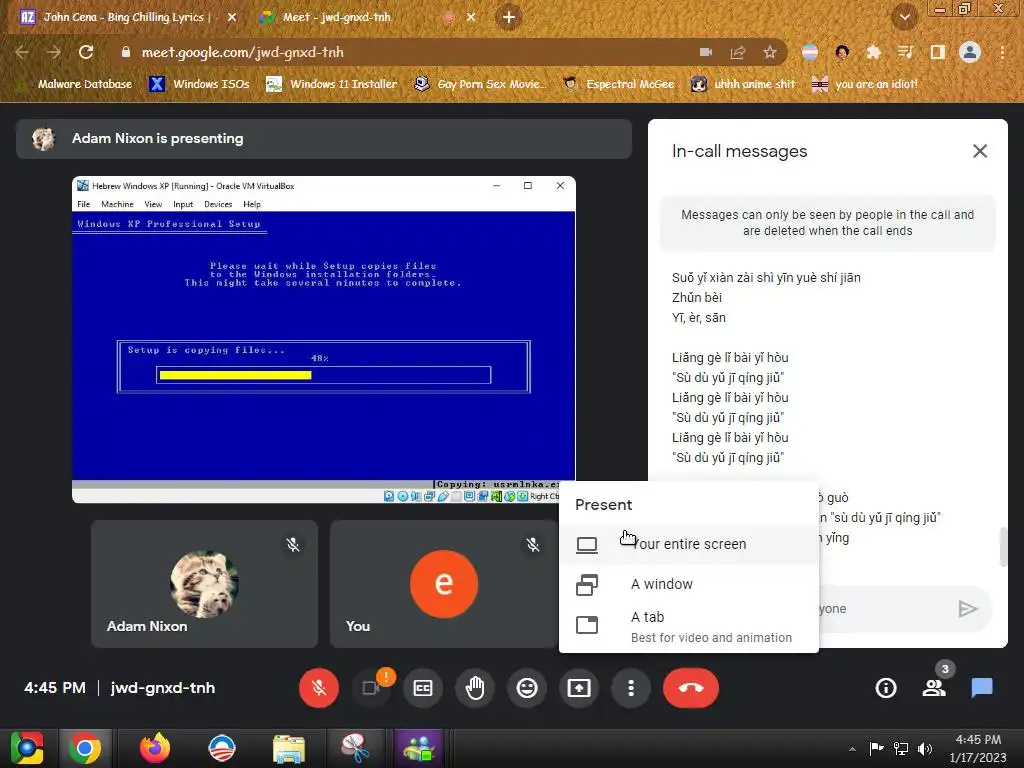Share this page icon in address bar
Image resolution: width=1024 pixels, height=768 pixels.
738,52
